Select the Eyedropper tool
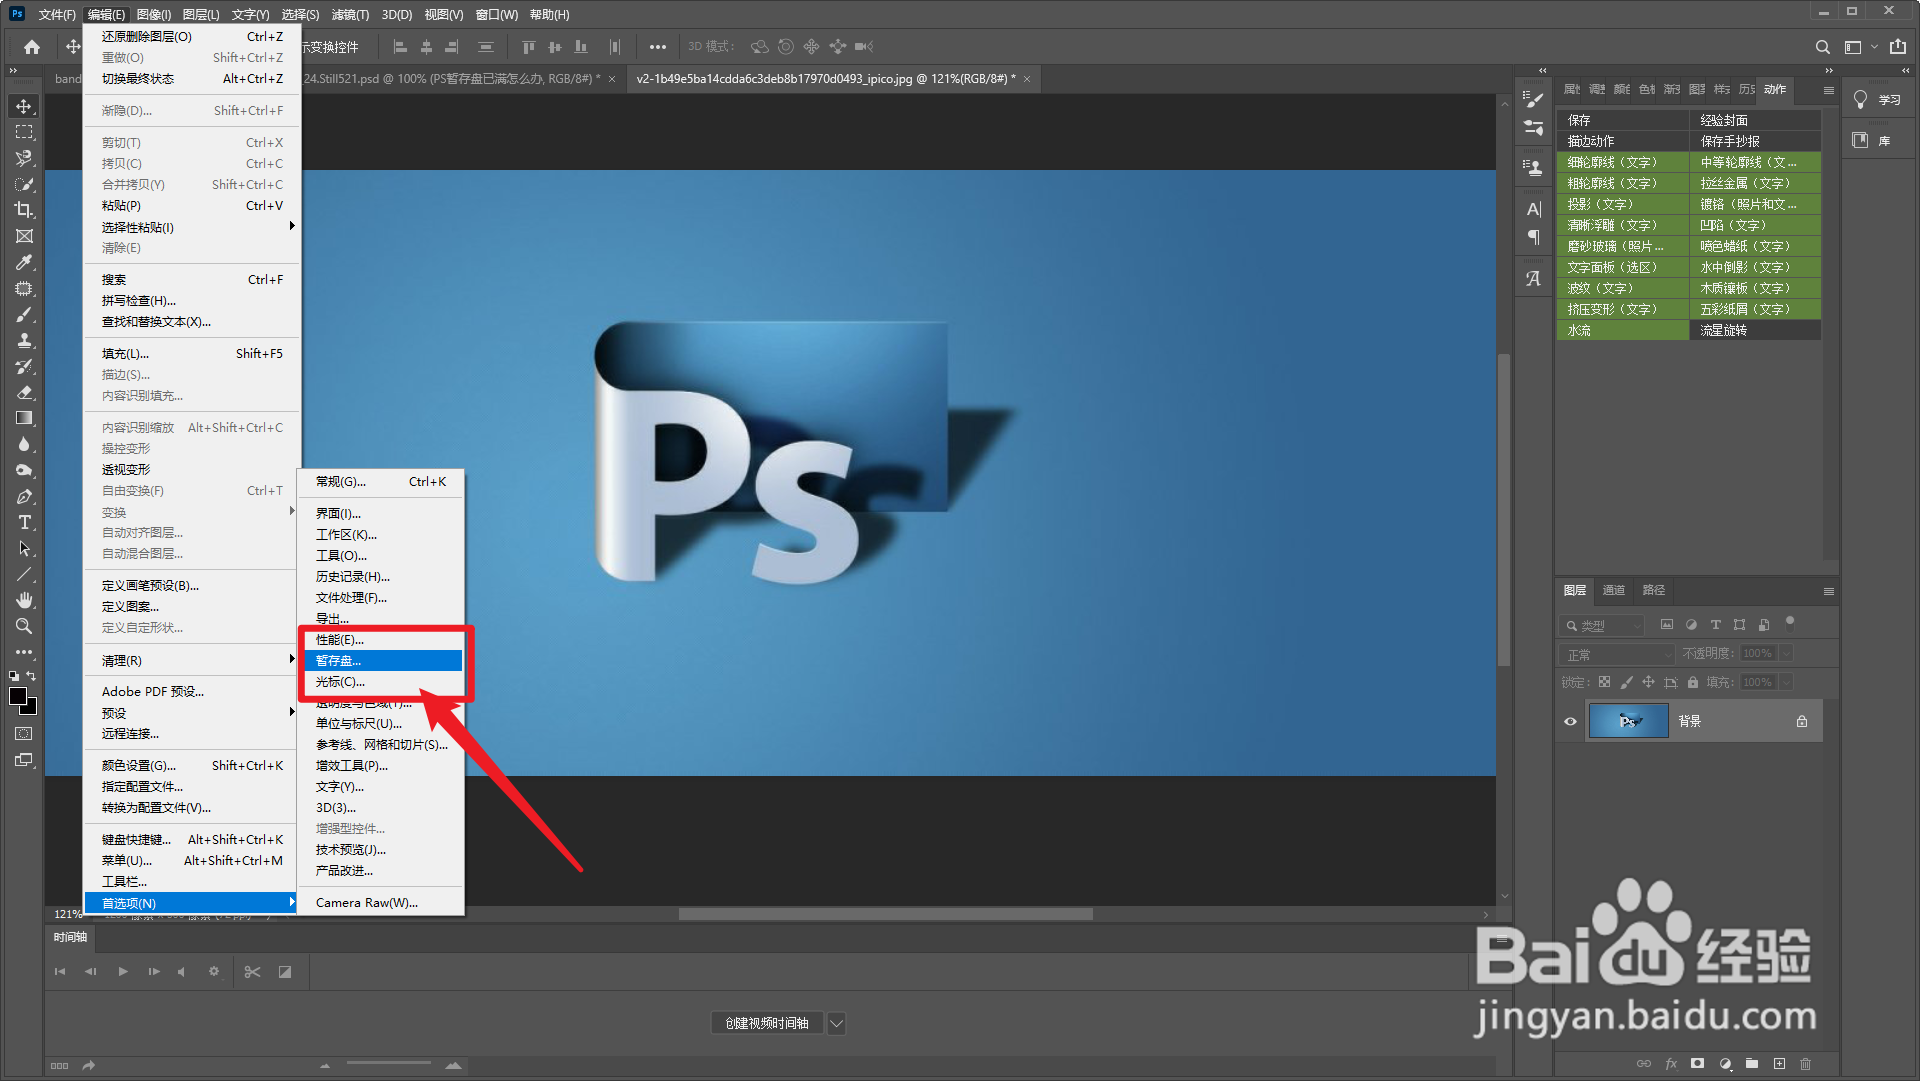Image resolution: width=1920 pixels, height=1081 pixels. 24,262
